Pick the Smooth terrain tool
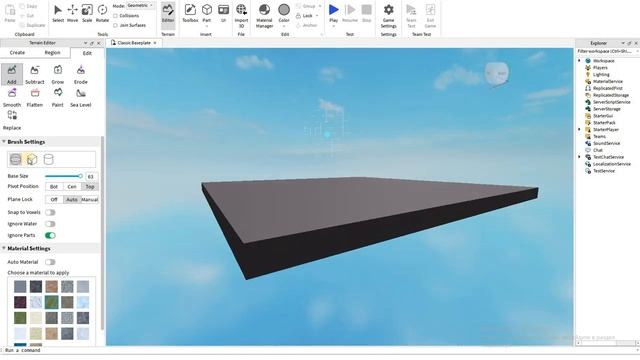The image size is (640, 360). click(12, 97)
